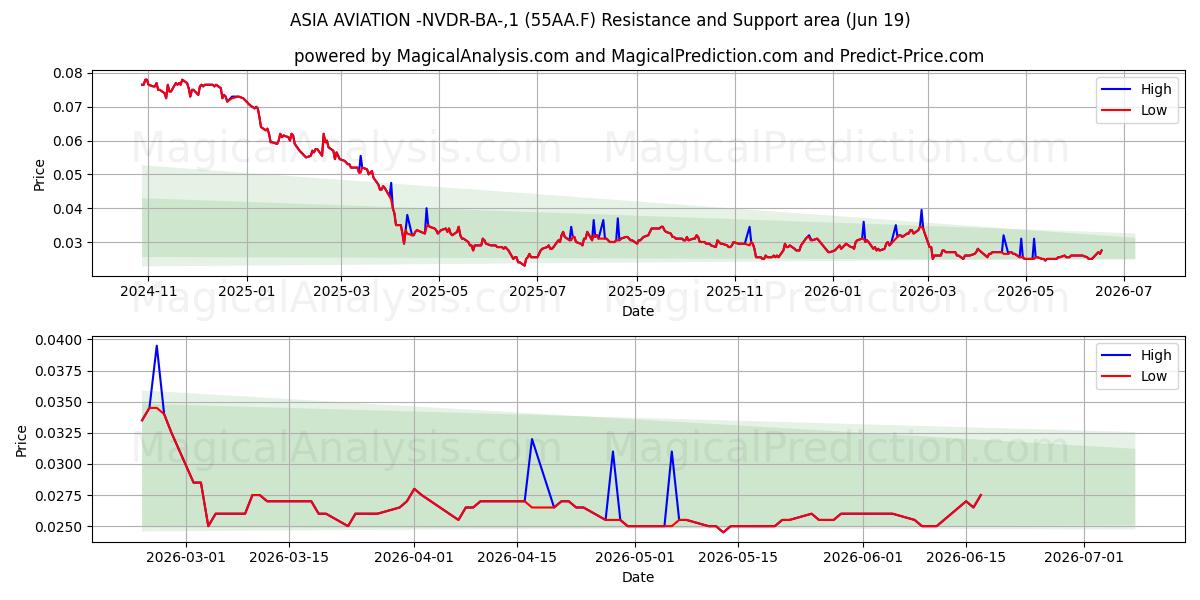Click the 2026-01 date label
The width and height of the screenshot is (1200, 600).
tap(832, 291)
